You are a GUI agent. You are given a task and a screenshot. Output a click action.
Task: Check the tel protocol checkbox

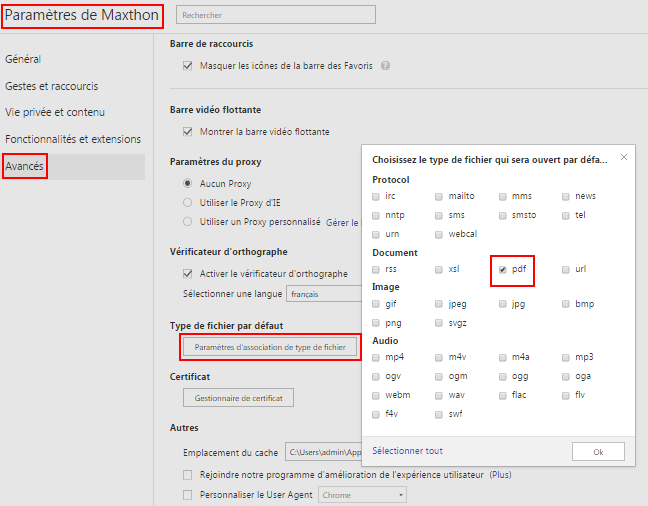tap(566, 215)
